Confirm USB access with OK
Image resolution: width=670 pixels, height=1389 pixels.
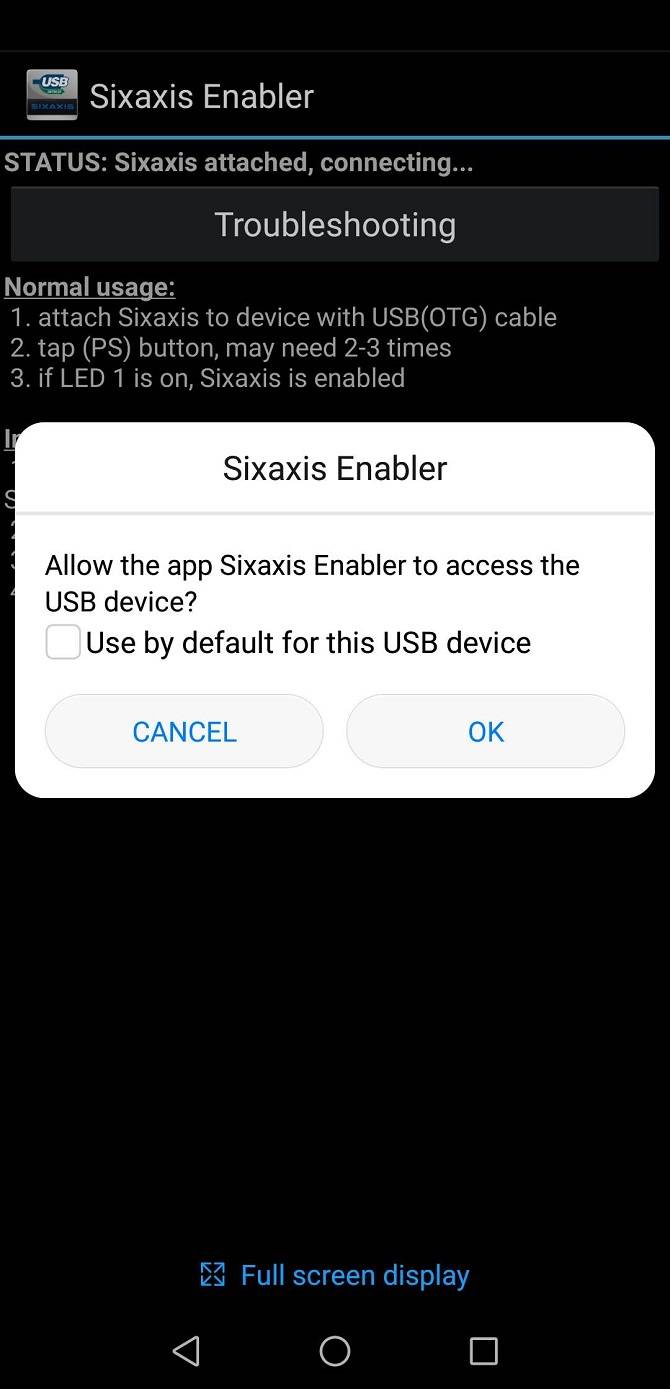486,731
